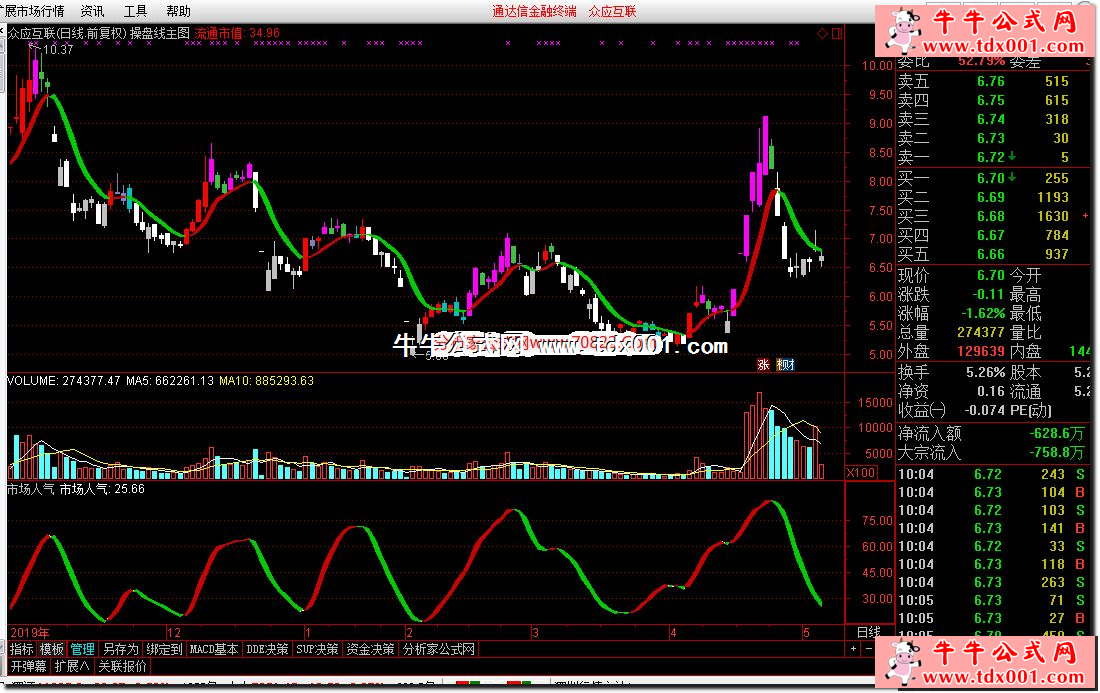Click the 买四 6.67 order row
The height and width of the screenshot is (693, 1100).
984,235
